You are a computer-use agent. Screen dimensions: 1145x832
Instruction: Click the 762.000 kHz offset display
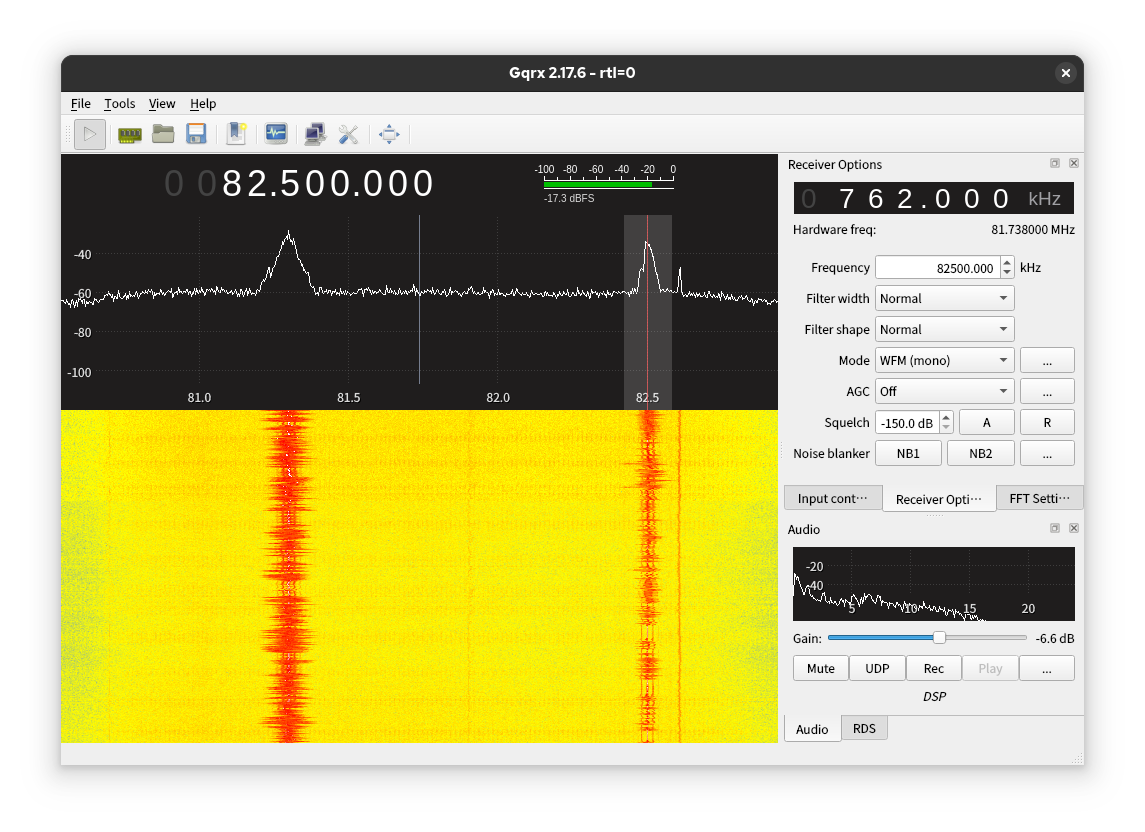tap(933, 198)
